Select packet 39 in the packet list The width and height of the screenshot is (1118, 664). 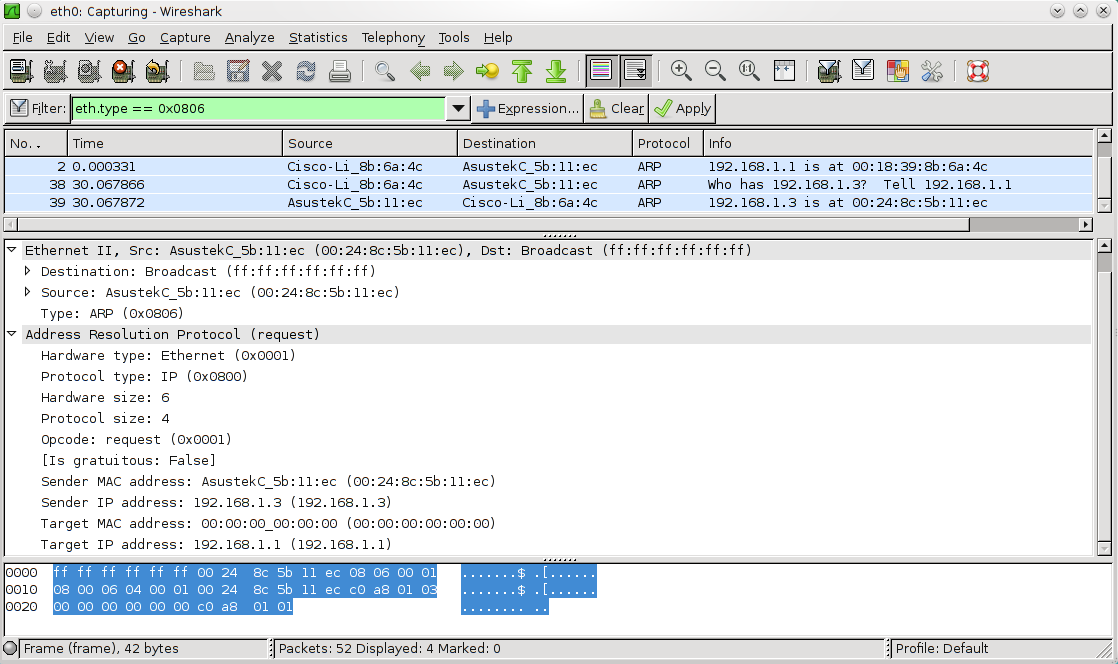[x=548, y=203]
